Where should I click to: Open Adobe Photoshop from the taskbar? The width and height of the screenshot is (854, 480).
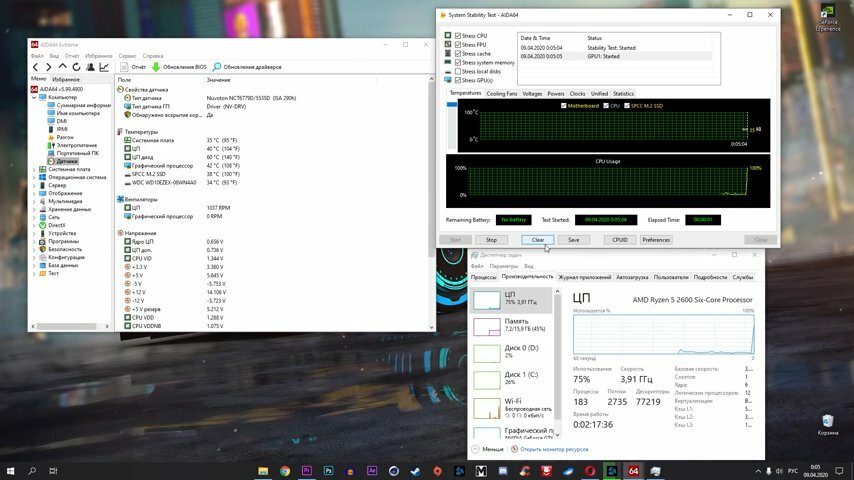328,471
